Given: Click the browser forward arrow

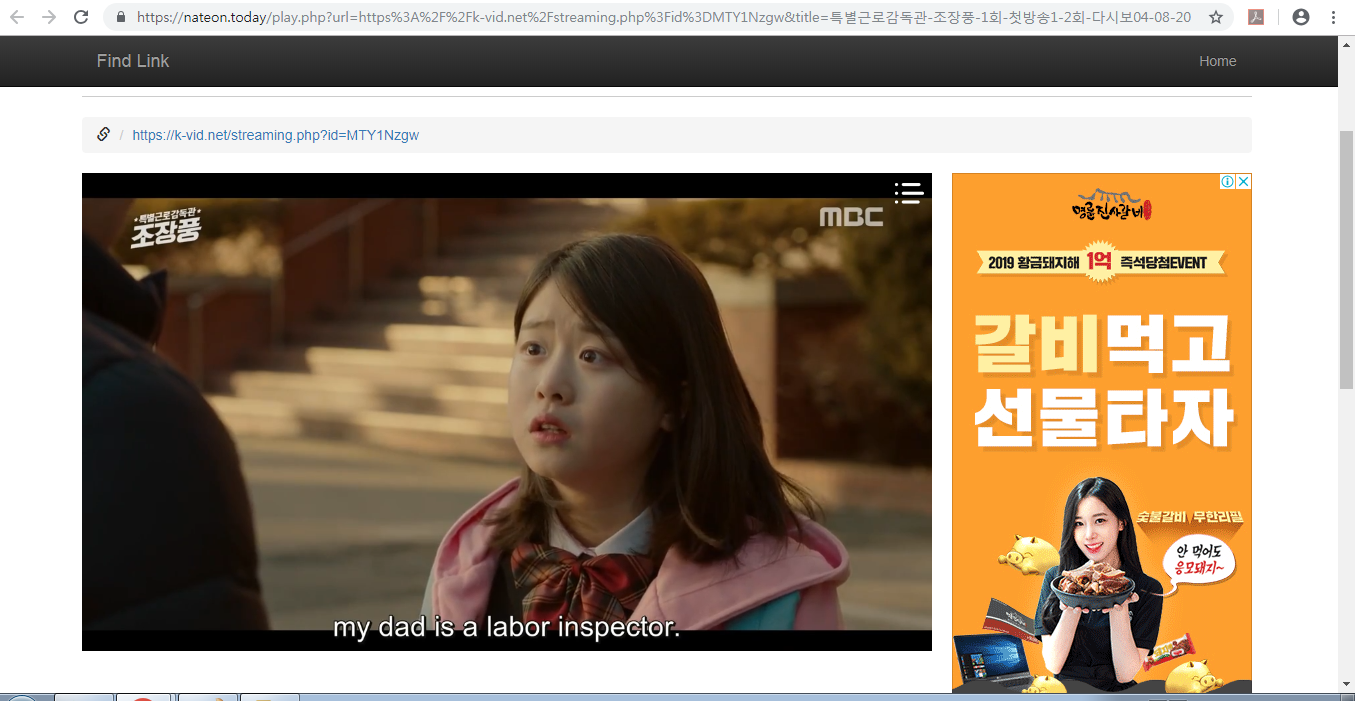Looking at the screenshot, I should (x=49, y=17).
